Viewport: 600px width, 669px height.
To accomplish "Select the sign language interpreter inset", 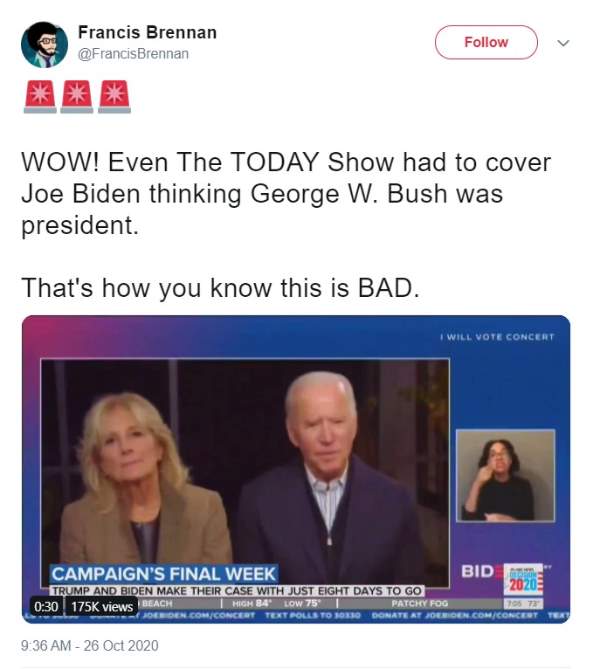I will tap(506, 475).
